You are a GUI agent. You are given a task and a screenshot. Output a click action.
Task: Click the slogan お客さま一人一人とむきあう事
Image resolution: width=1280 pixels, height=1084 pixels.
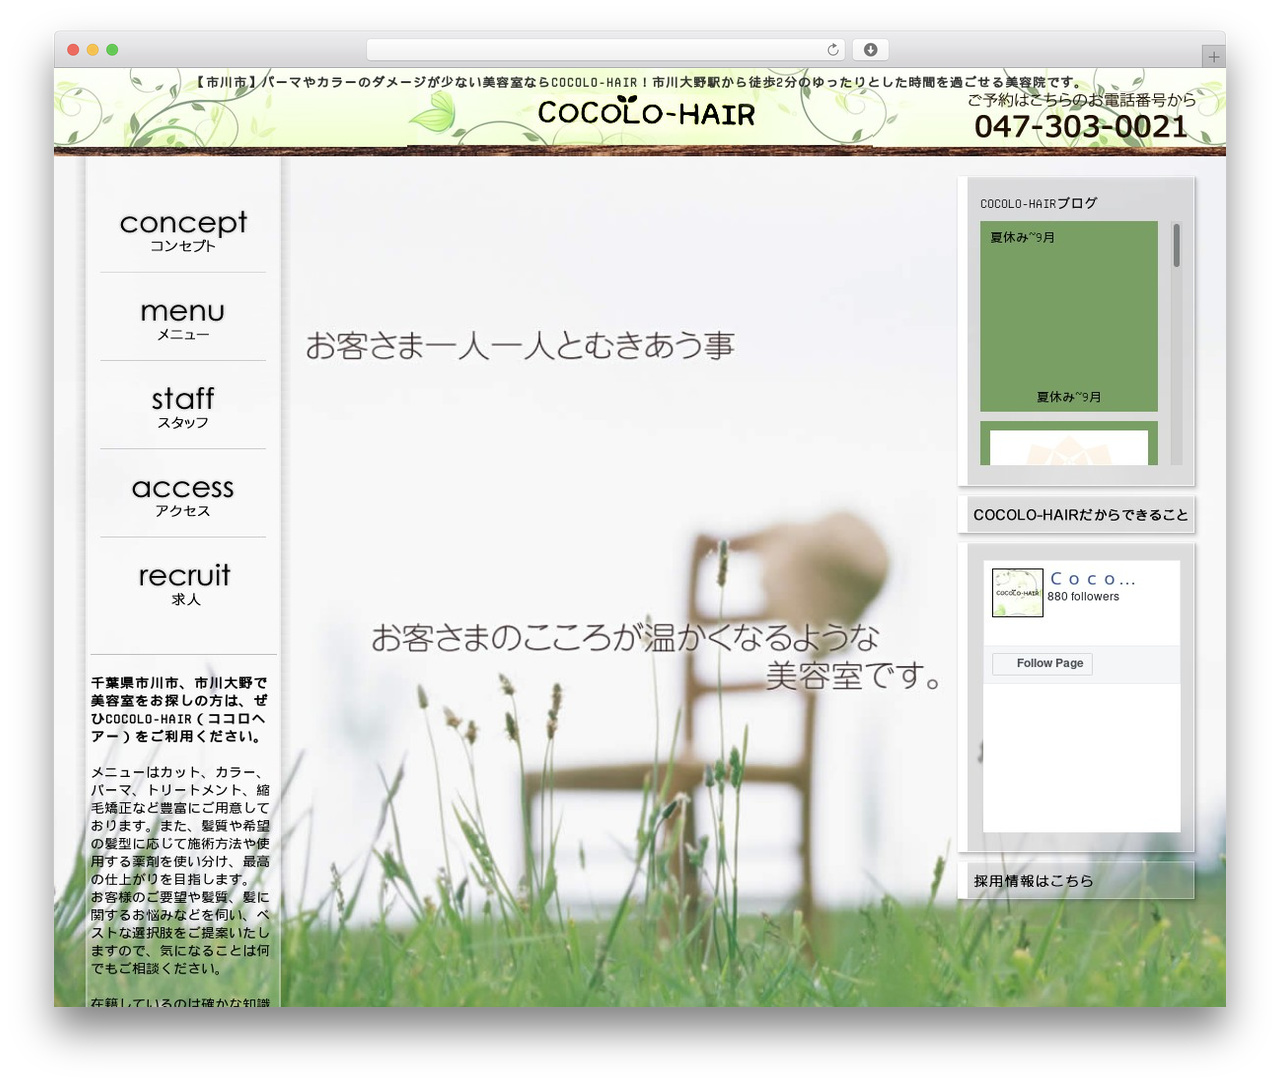tap(520, 346)
